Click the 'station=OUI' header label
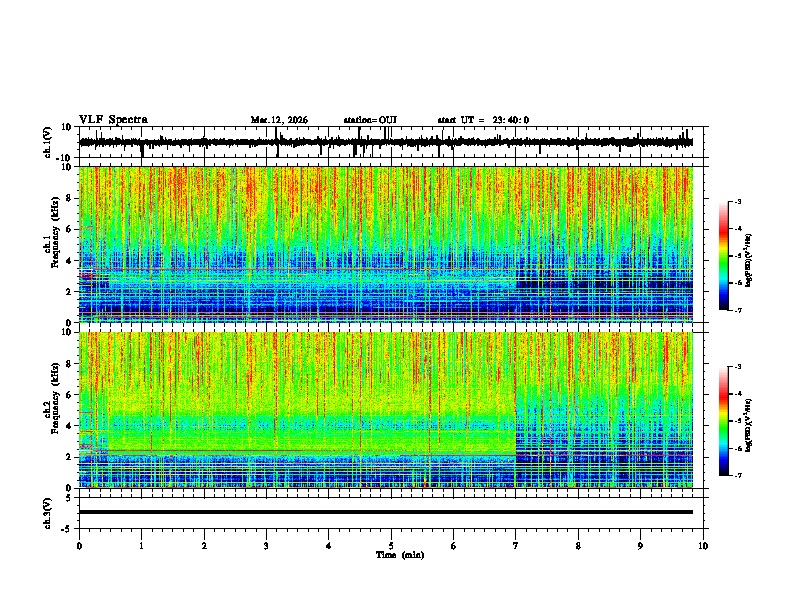 [370, 120]
